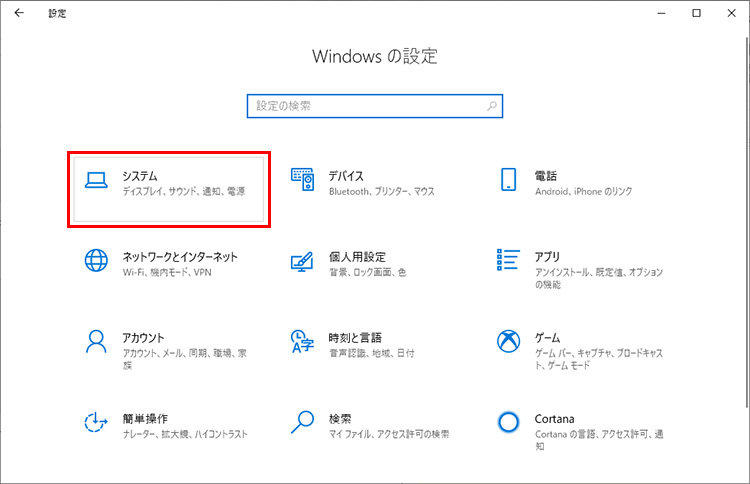This screenshot has height=484, width=750.
Task: Open the ゲーム Xbox icon
Action: (508, 341)
